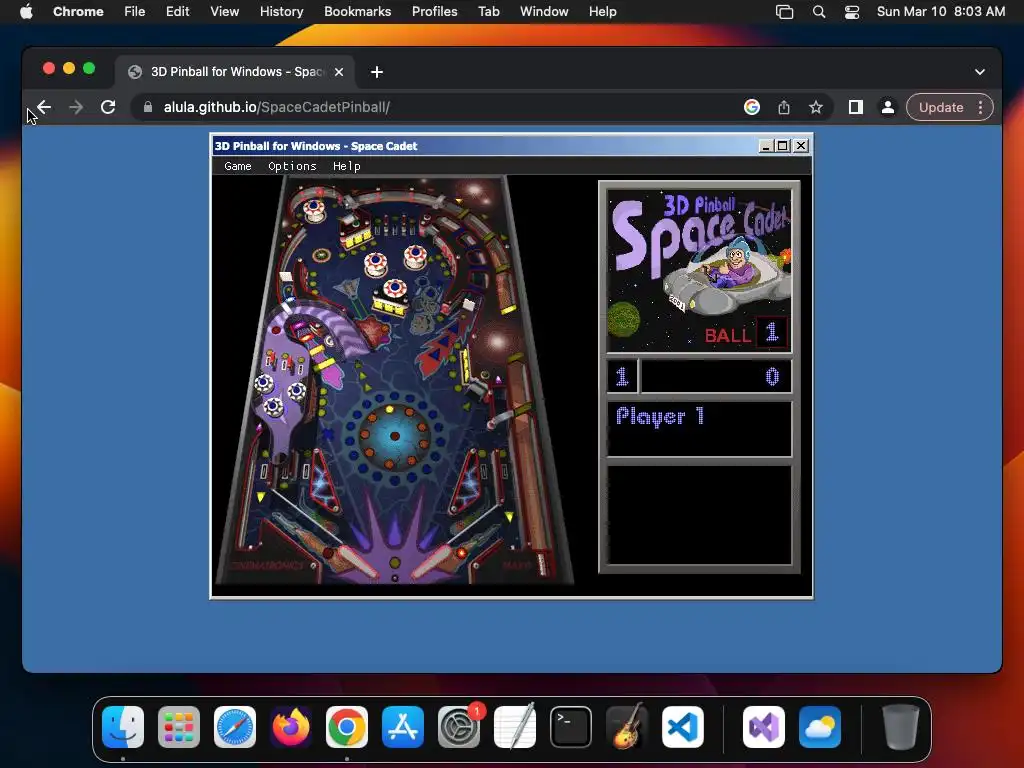
Task: Open the Chrome app menu
Action: (x=78, y=11)
